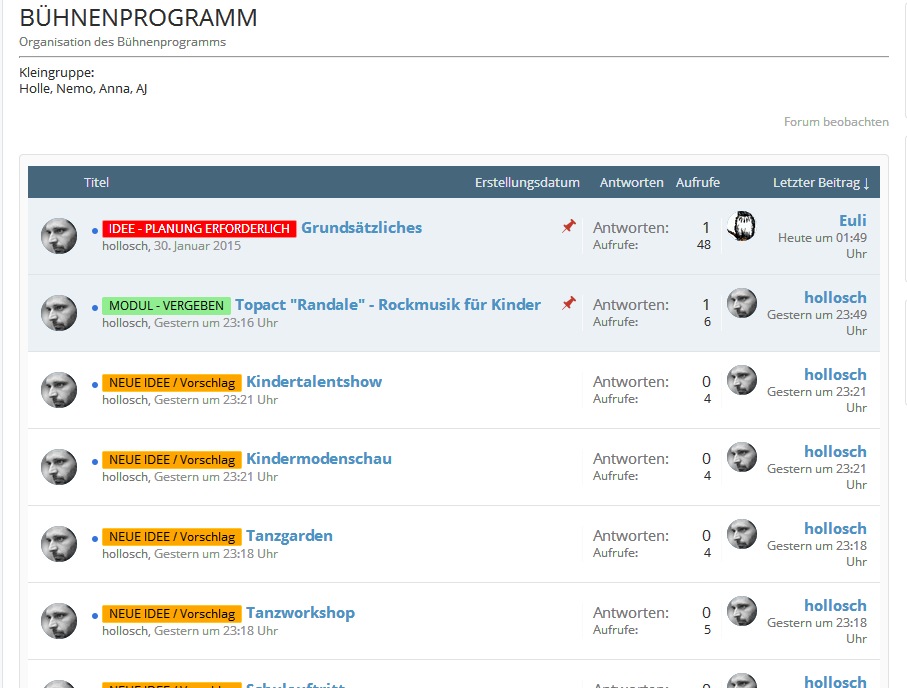Screen dimensions: 907x688
Task: Click the sticky pin icon on Grundsätzliches
Action: point(569,226)
